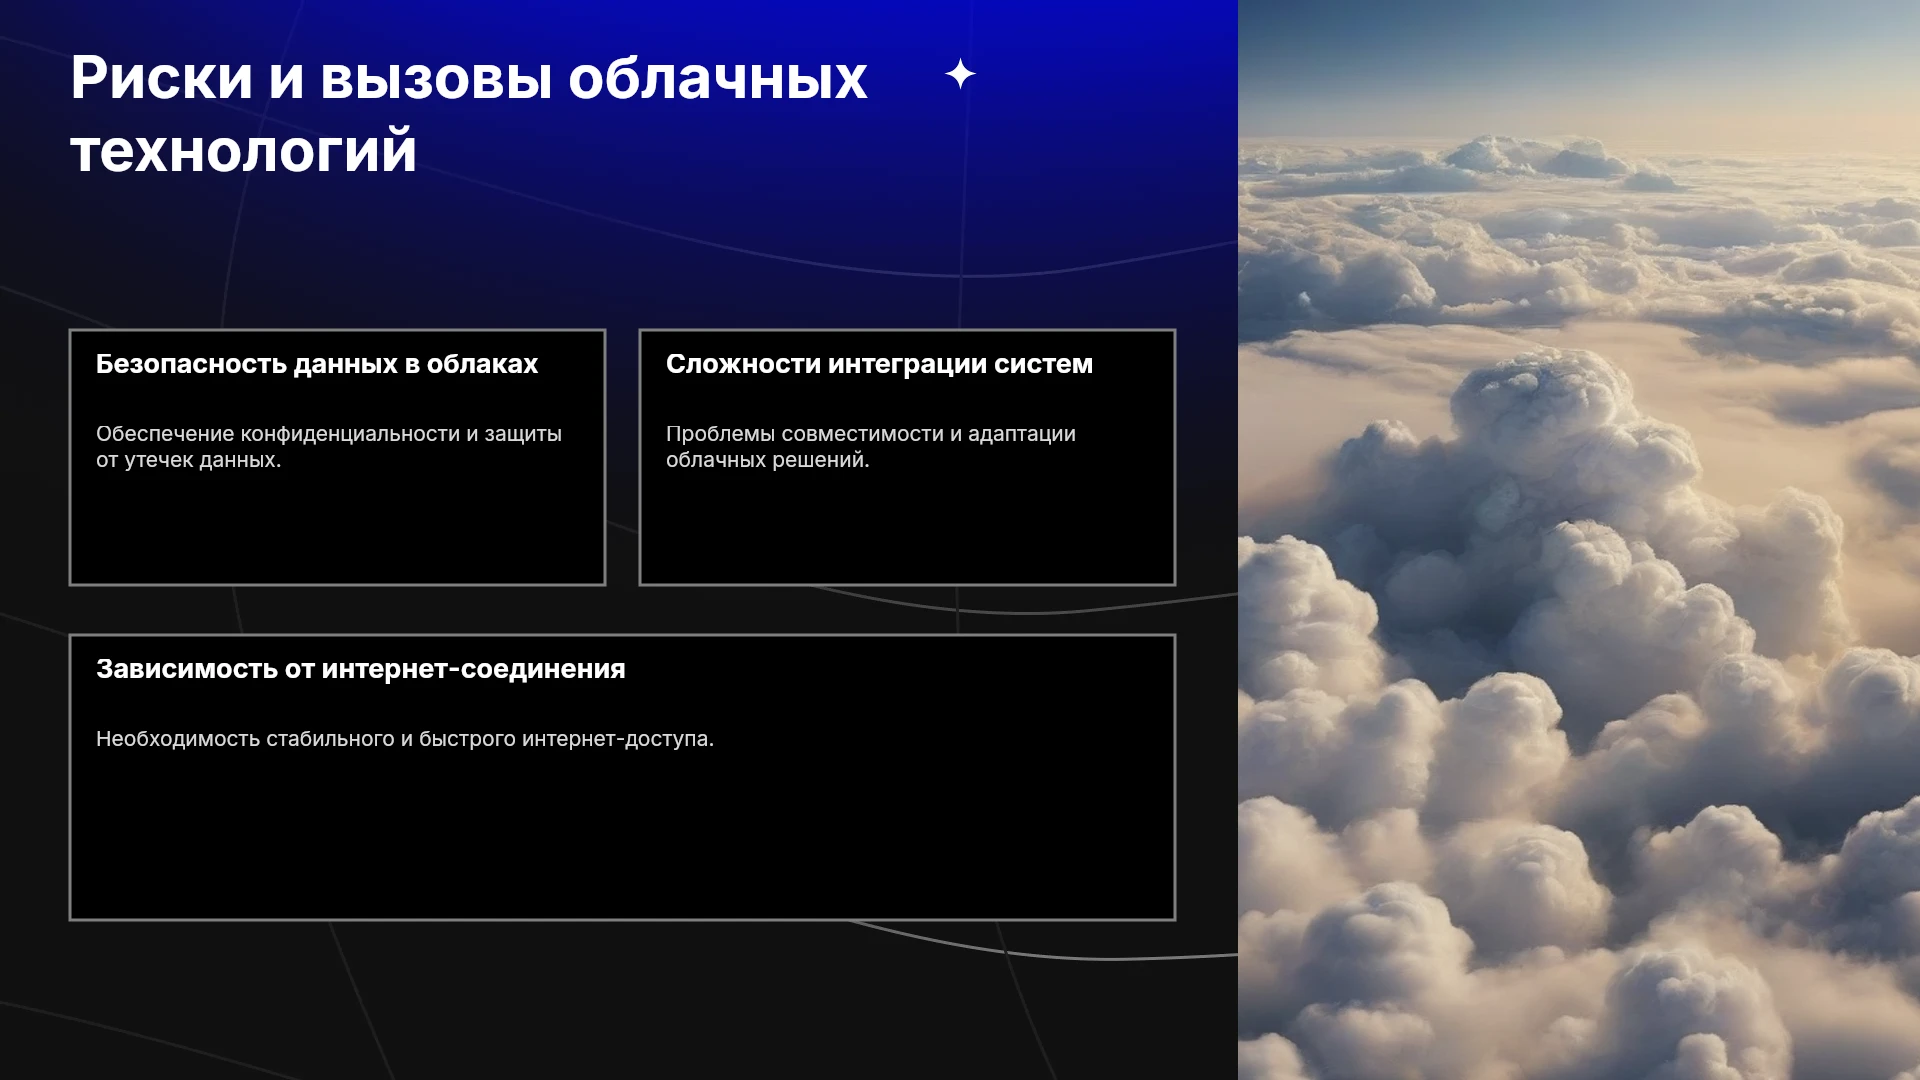Click empty area inside integration difficulties card
The image size is (1920, 1080).
tap(907, 530)
